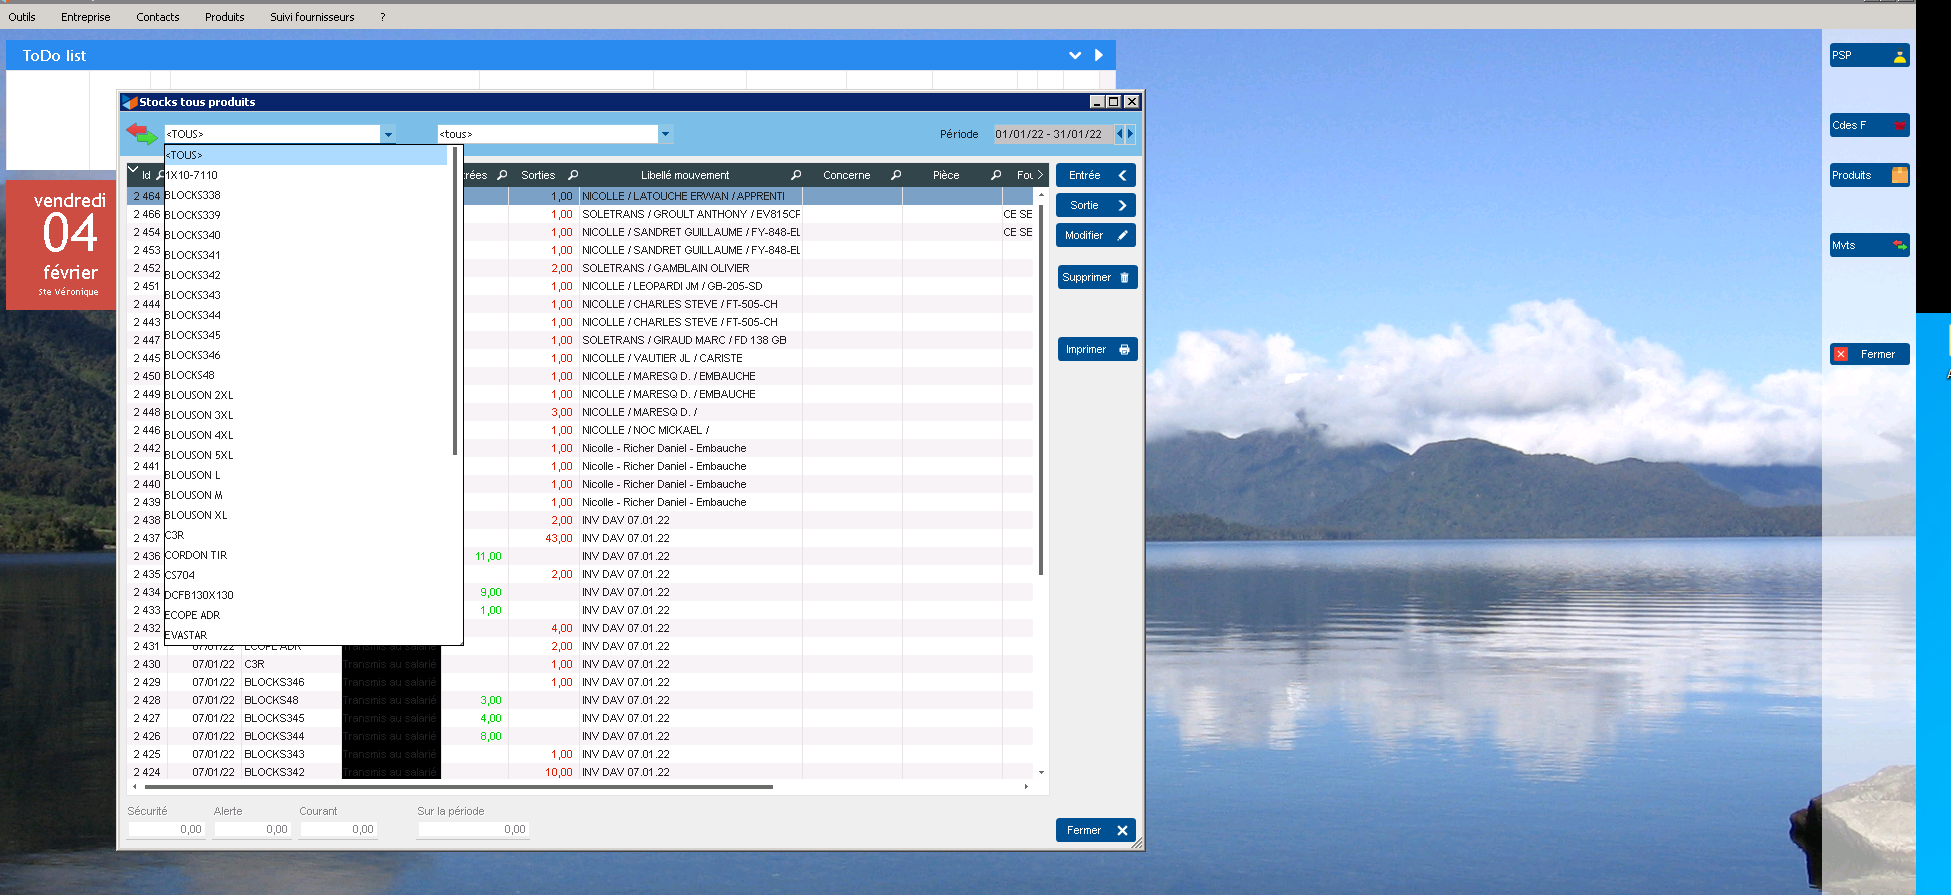This screenshot has width=1951, height=895.
Task: Click Fermer at bottom of stocks window
Action: 1095,830
